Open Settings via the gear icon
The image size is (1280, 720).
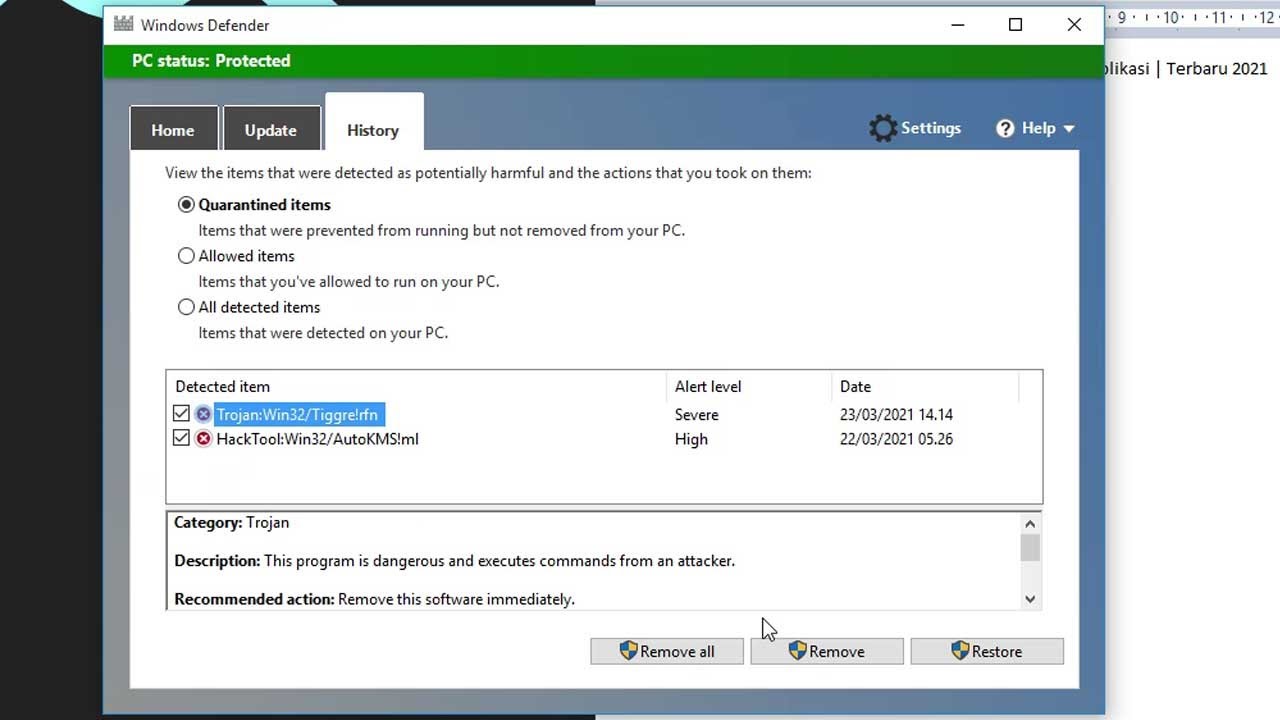point(883,128)
